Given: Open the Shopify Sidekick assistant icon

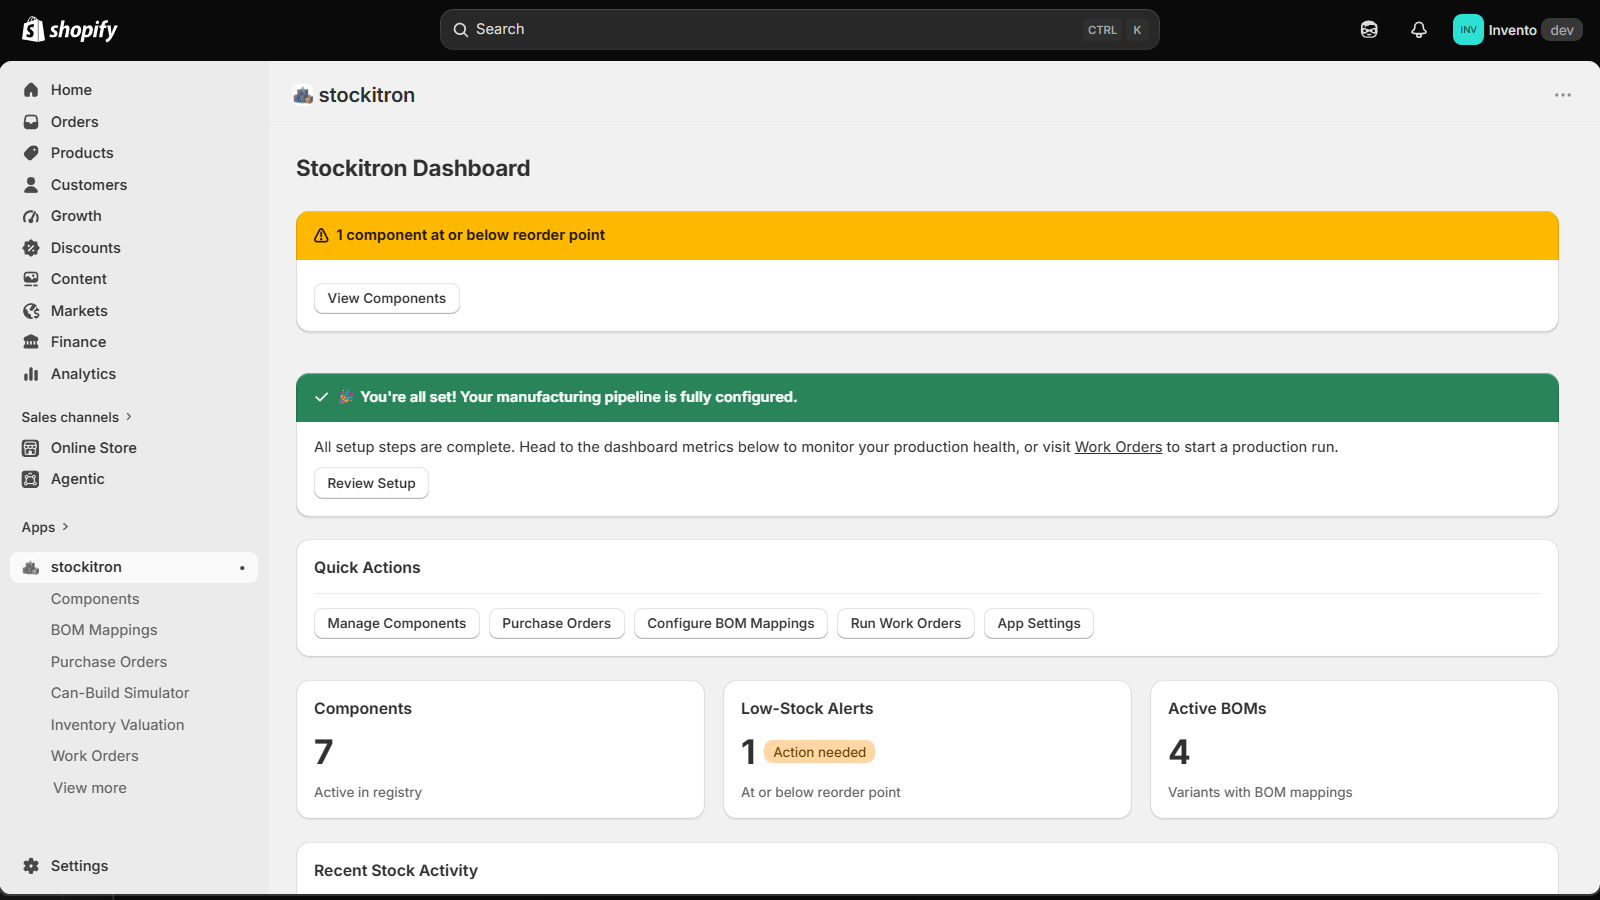Looking at the screenshot, I should pos(1369,30).
